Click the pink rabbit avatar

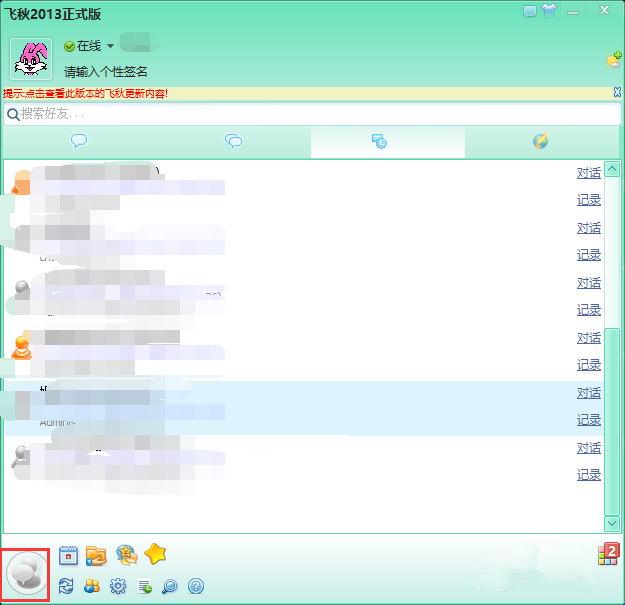click(x=31, y=59)
